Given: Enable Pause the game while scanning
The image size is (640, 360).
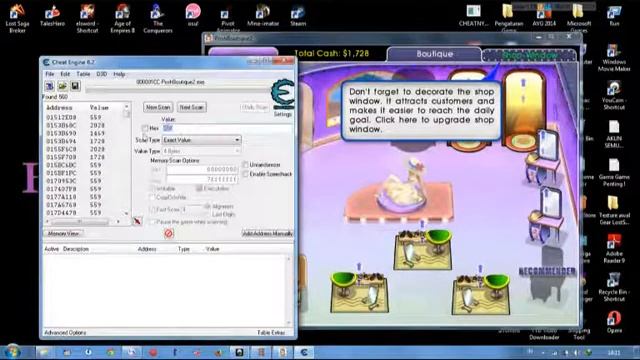Looking at the screenshot, I should [153, 222].
